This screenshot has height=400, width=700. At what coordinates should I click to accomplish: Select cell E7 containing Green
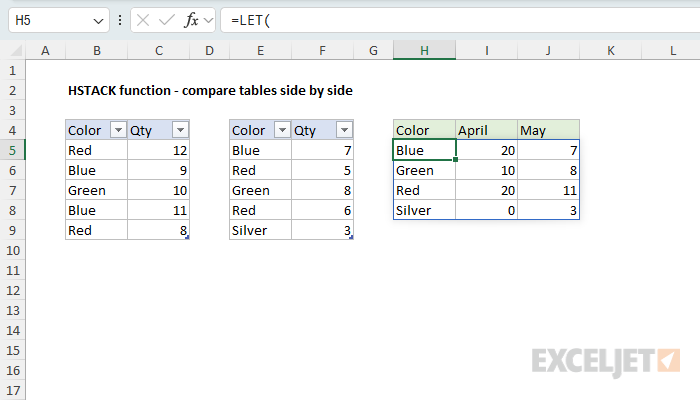[x=260, y=190]
